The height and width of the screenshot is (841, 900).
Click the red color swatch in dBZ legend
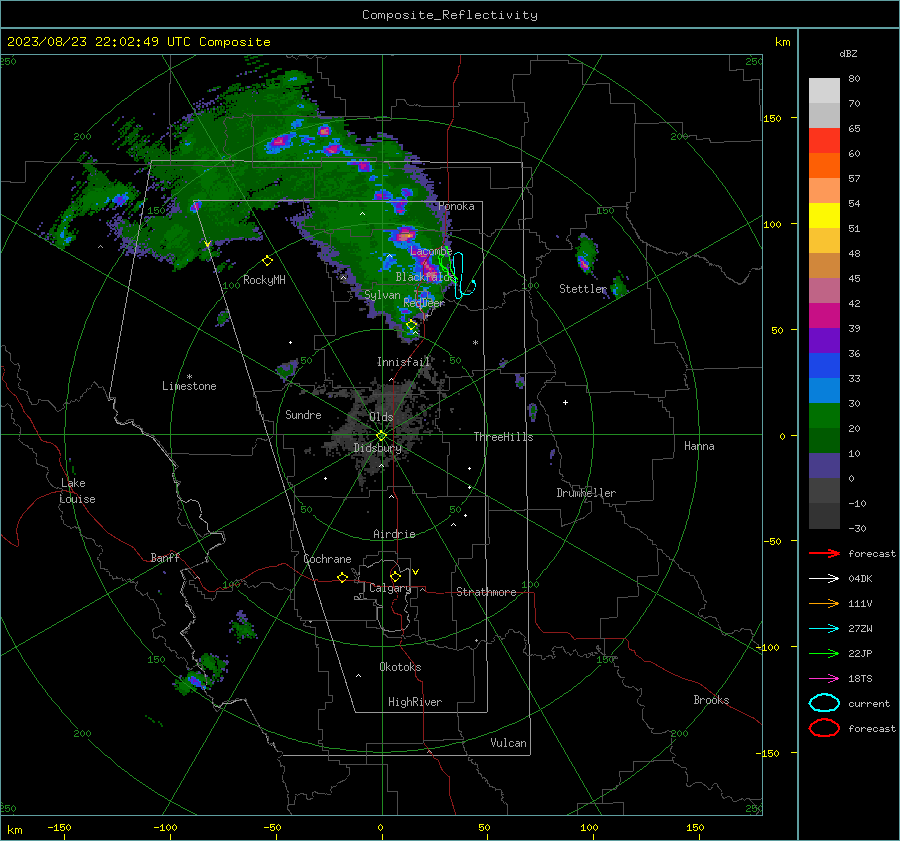point(824,140)
